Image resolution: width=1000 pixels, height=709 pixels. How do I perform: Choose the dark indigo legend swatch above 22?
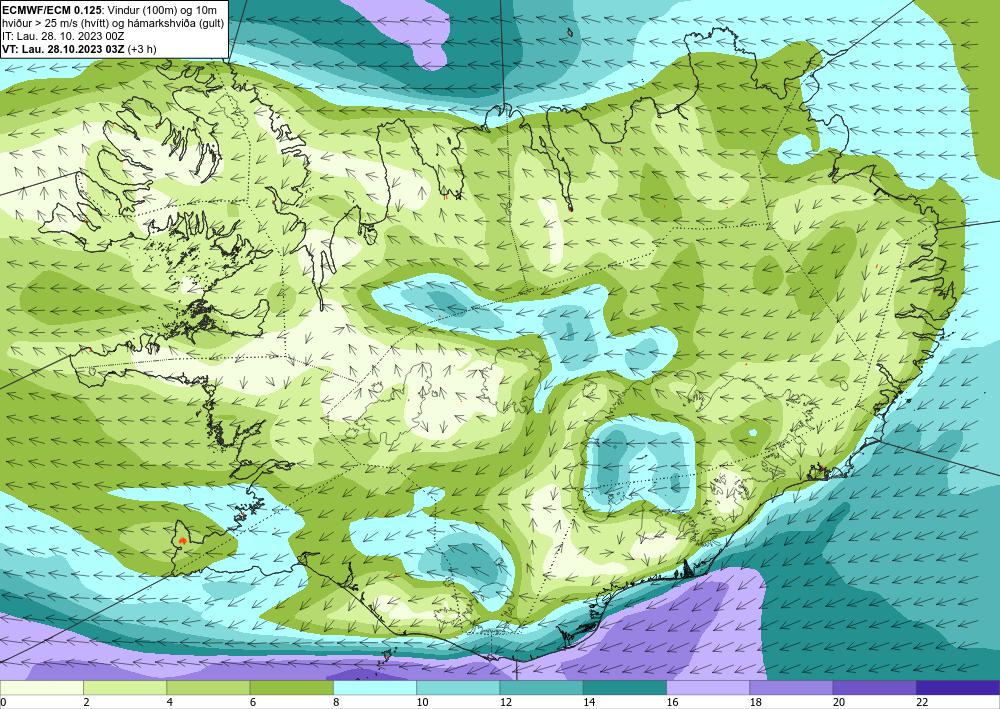point(958,688)
